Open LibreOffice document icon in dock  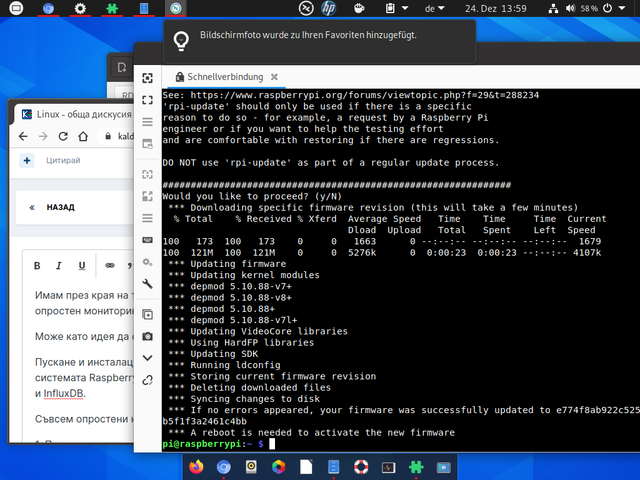point(306,467)
